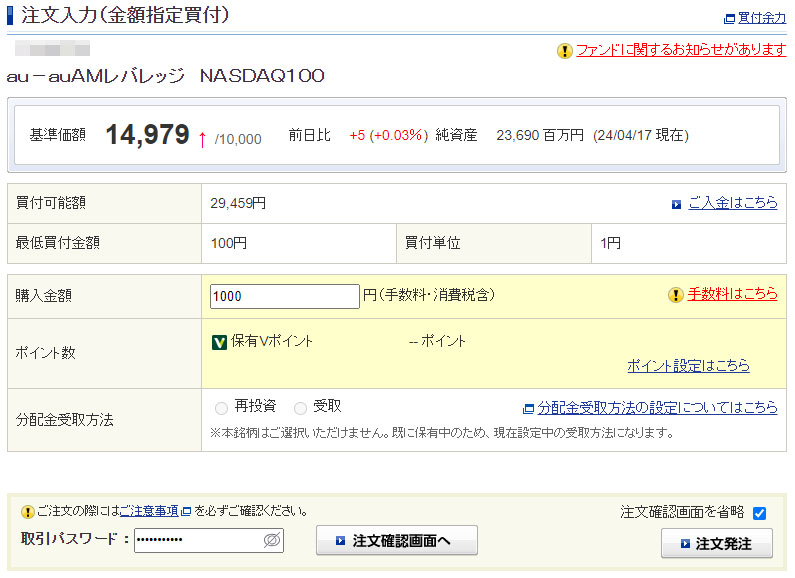Image resolution: width=795 pixels, height=578 pixels.
Task: Click the warning icon beside ご注文の際には
Action: [27, 511]
